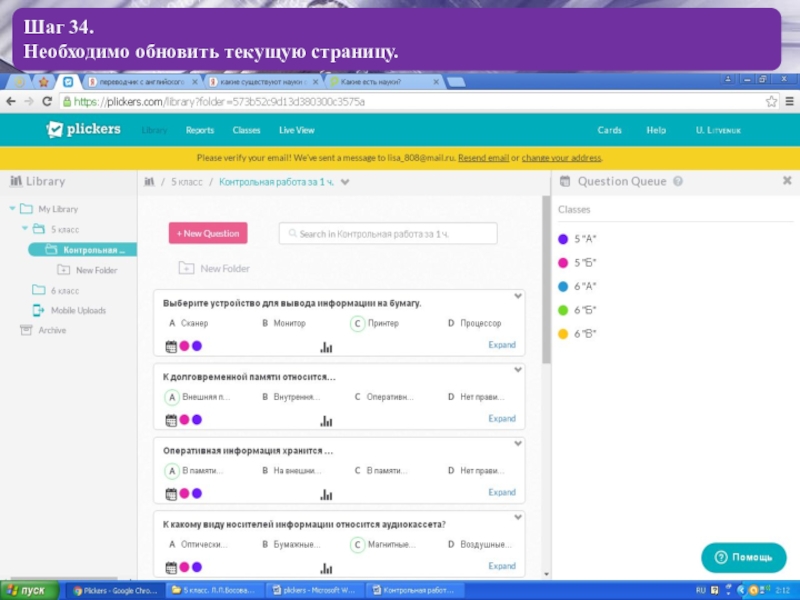The width and height of the screenshot is (800, 600).
Task: Open the Chrome menu icon
Action: (789, 102)
